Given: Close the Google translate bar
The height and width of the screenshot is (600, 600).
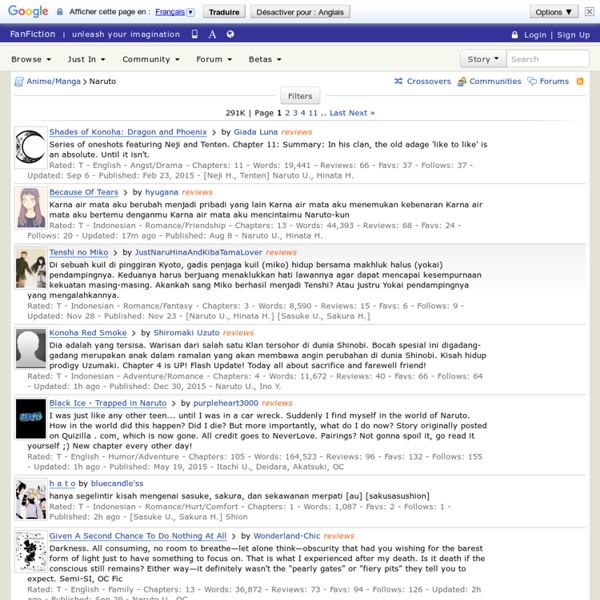Looking at the screenshot, I should coord(589,11).
